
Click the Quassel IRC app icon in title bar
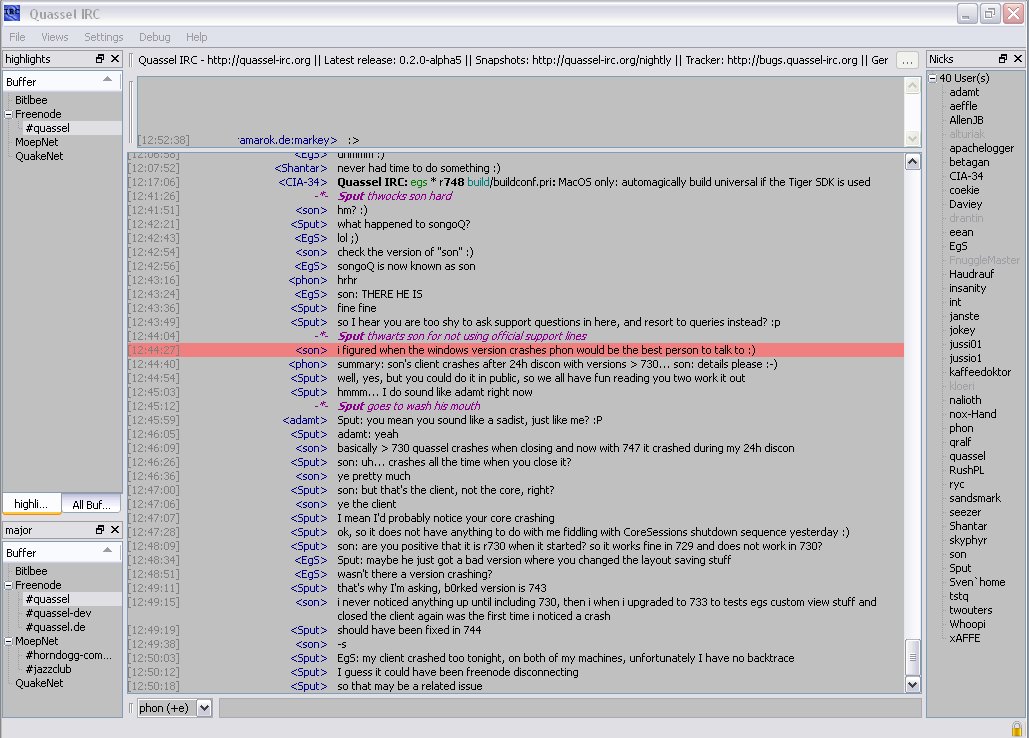[12, 13]
